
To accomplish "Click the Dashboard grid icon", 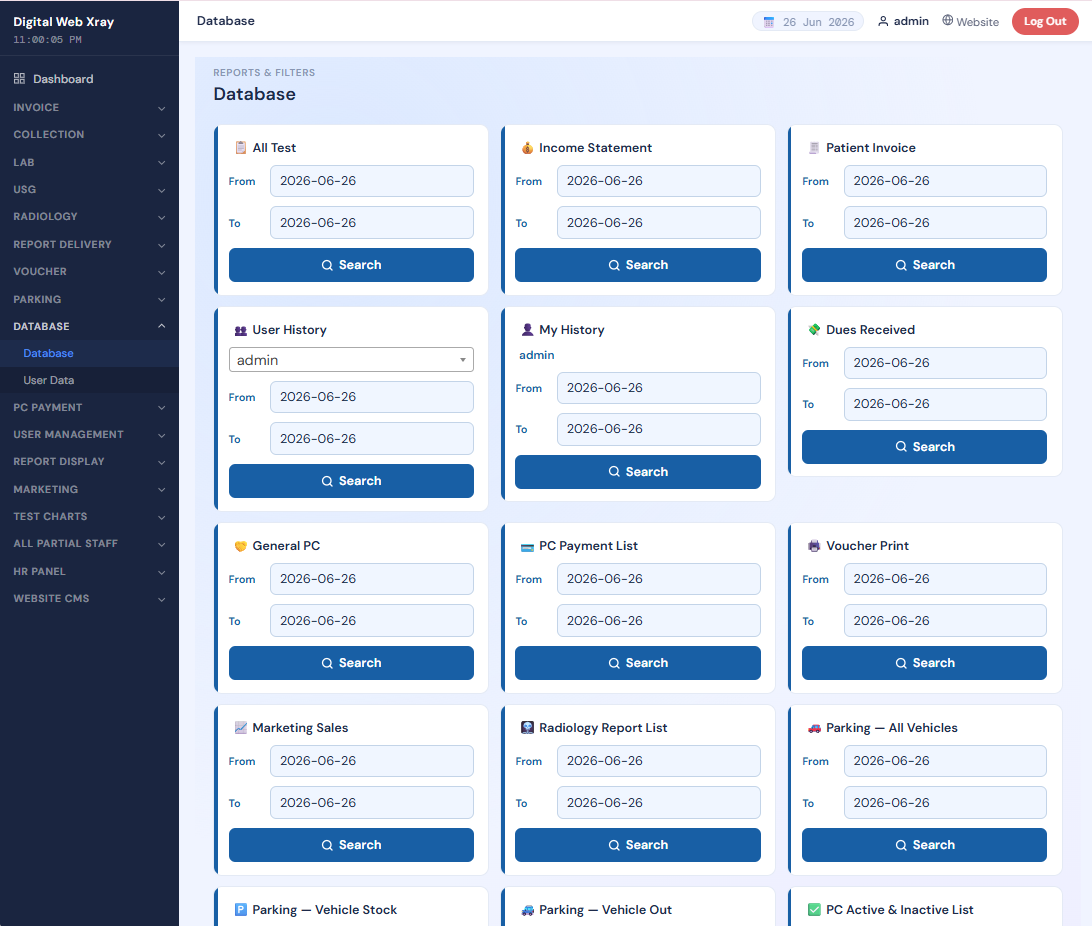I will [20, 79].
